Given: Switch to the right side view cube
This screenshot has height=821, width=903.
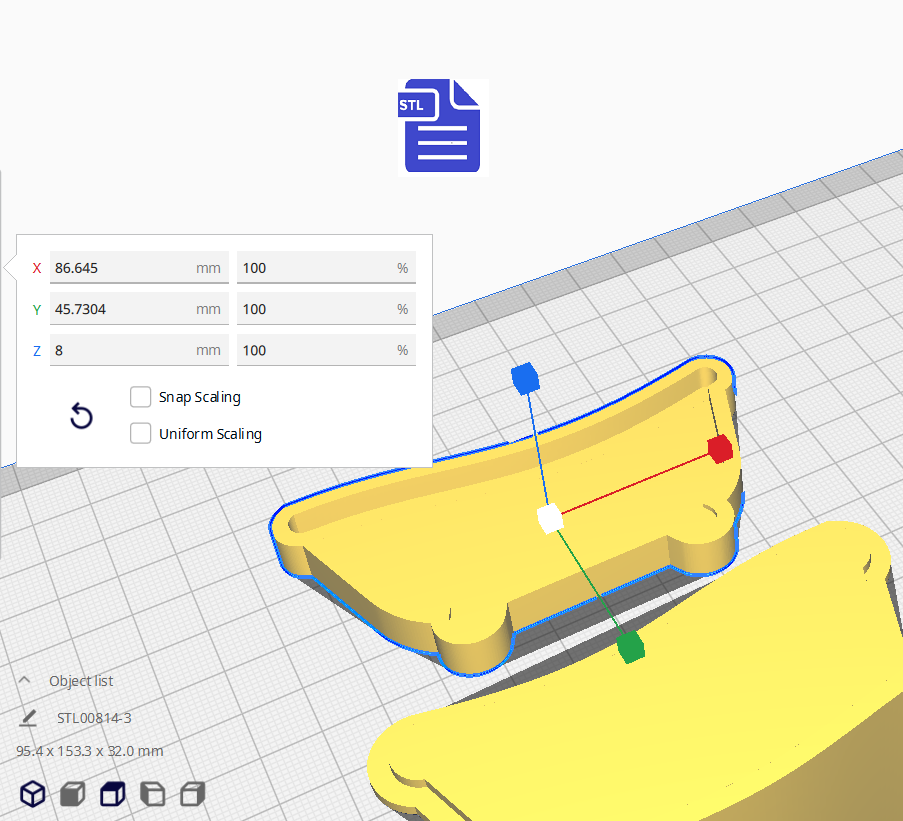Looking at the screenshot, I should click(x=192, y=794).
